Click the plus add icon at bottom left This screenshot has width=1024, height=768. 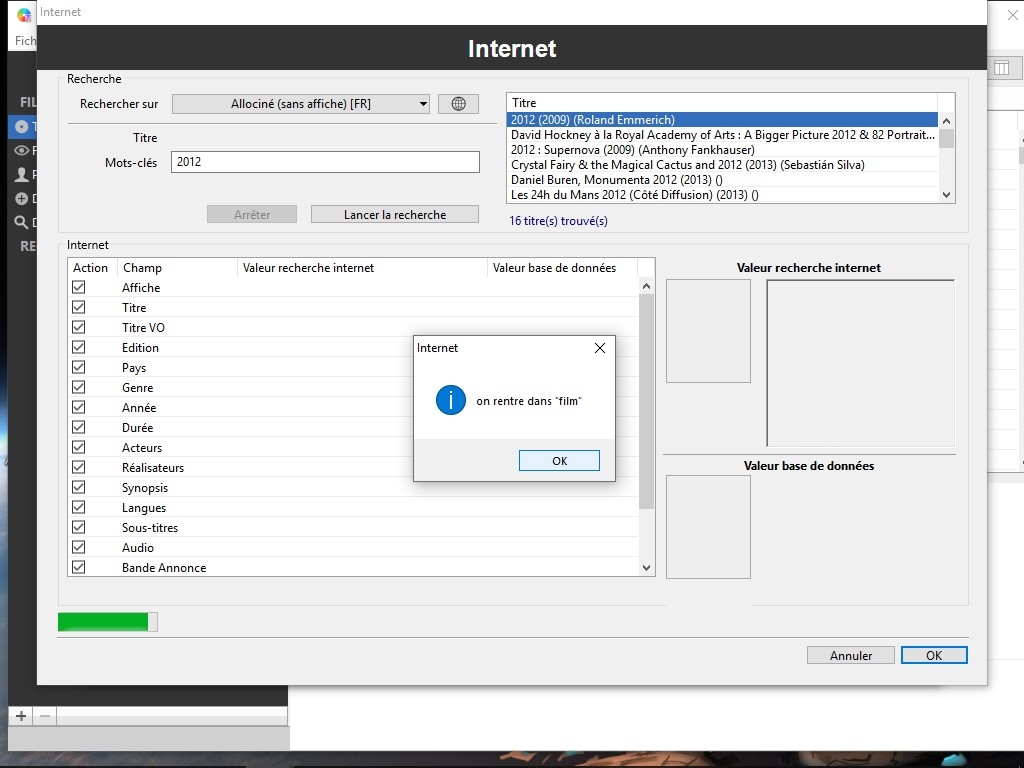(21, 716)
